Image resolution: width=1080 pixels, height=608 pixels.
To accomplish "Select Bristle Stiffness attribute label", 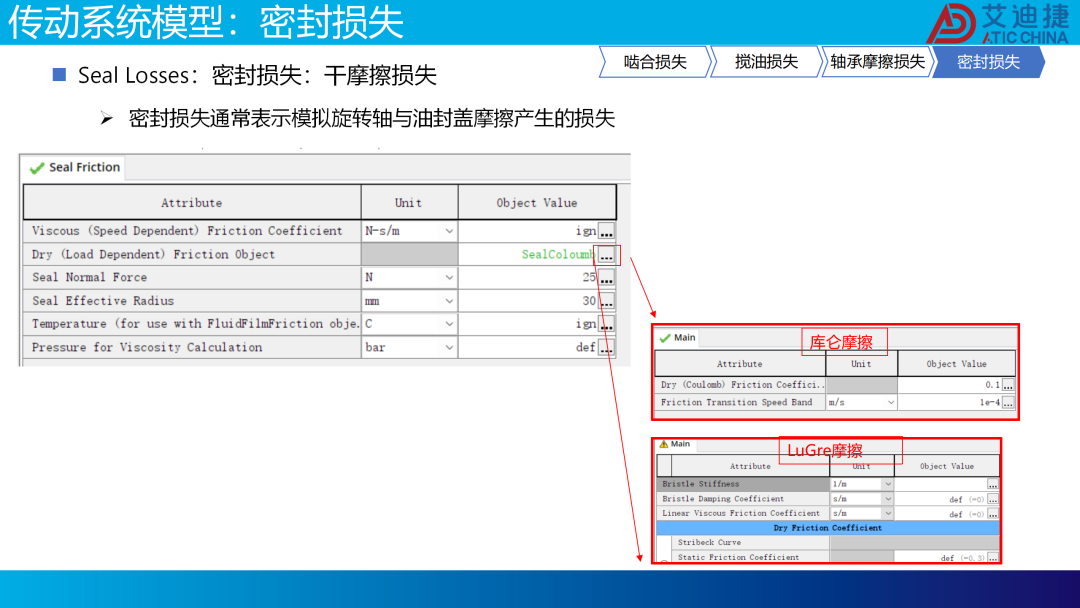I will tap(700, 485).
